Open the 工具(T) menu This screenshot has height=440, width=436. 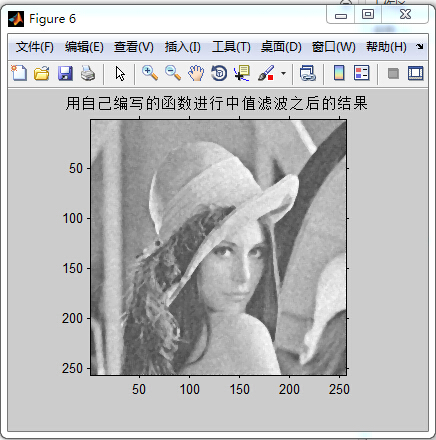coord(231,47)
